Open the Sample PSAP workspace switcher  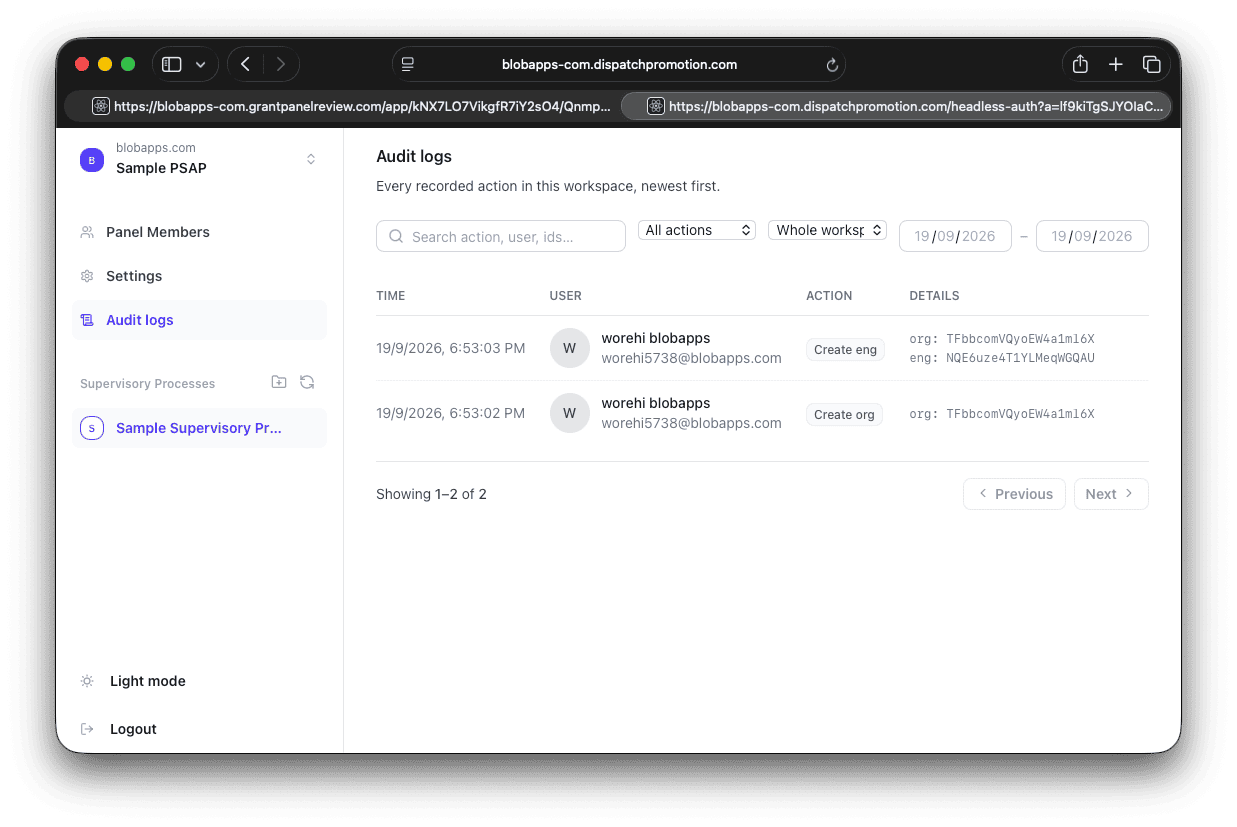coord(199,159)
